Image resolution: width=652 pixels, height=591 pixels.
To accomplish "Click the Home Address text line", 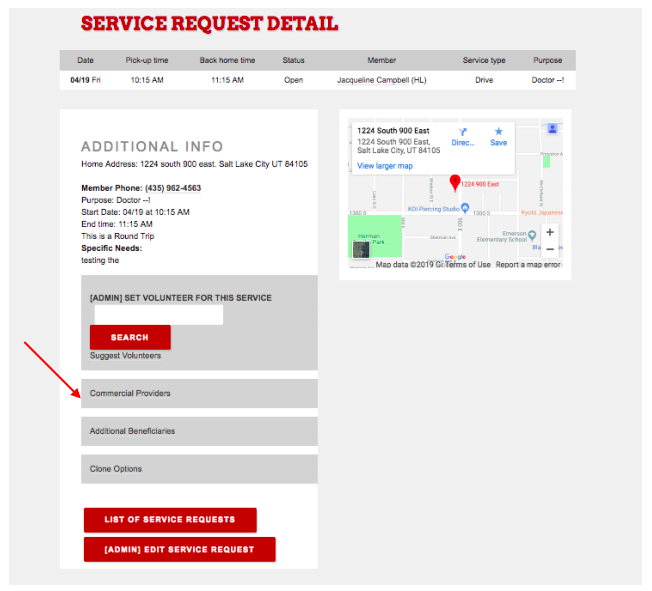I will coord(194,164).
